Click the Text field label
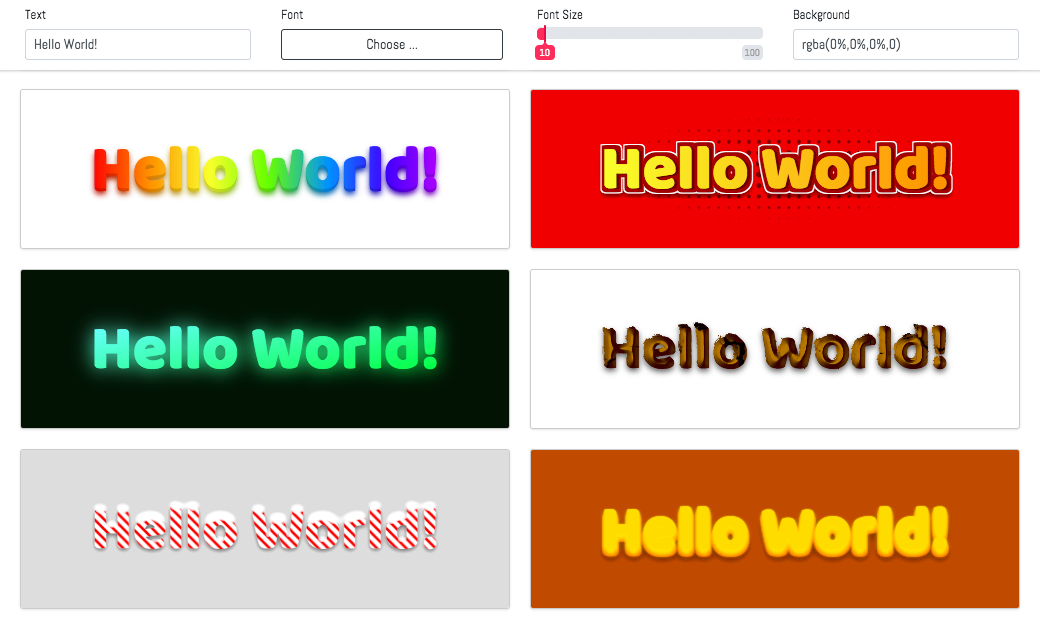The height and width of the screenshot is (627, 1040). [35, 14]
